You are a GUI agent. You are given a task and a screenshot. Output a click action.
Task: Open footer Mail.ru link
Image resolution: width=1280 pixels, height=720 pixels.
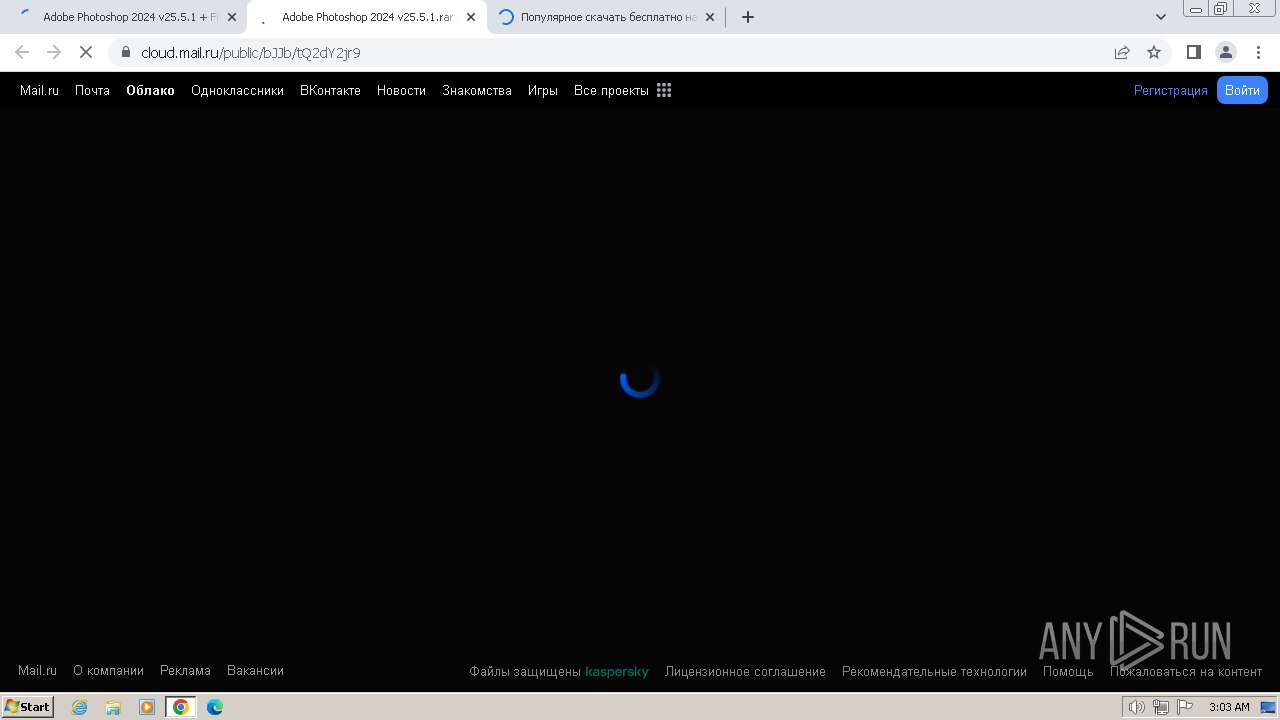pos(37,671)
